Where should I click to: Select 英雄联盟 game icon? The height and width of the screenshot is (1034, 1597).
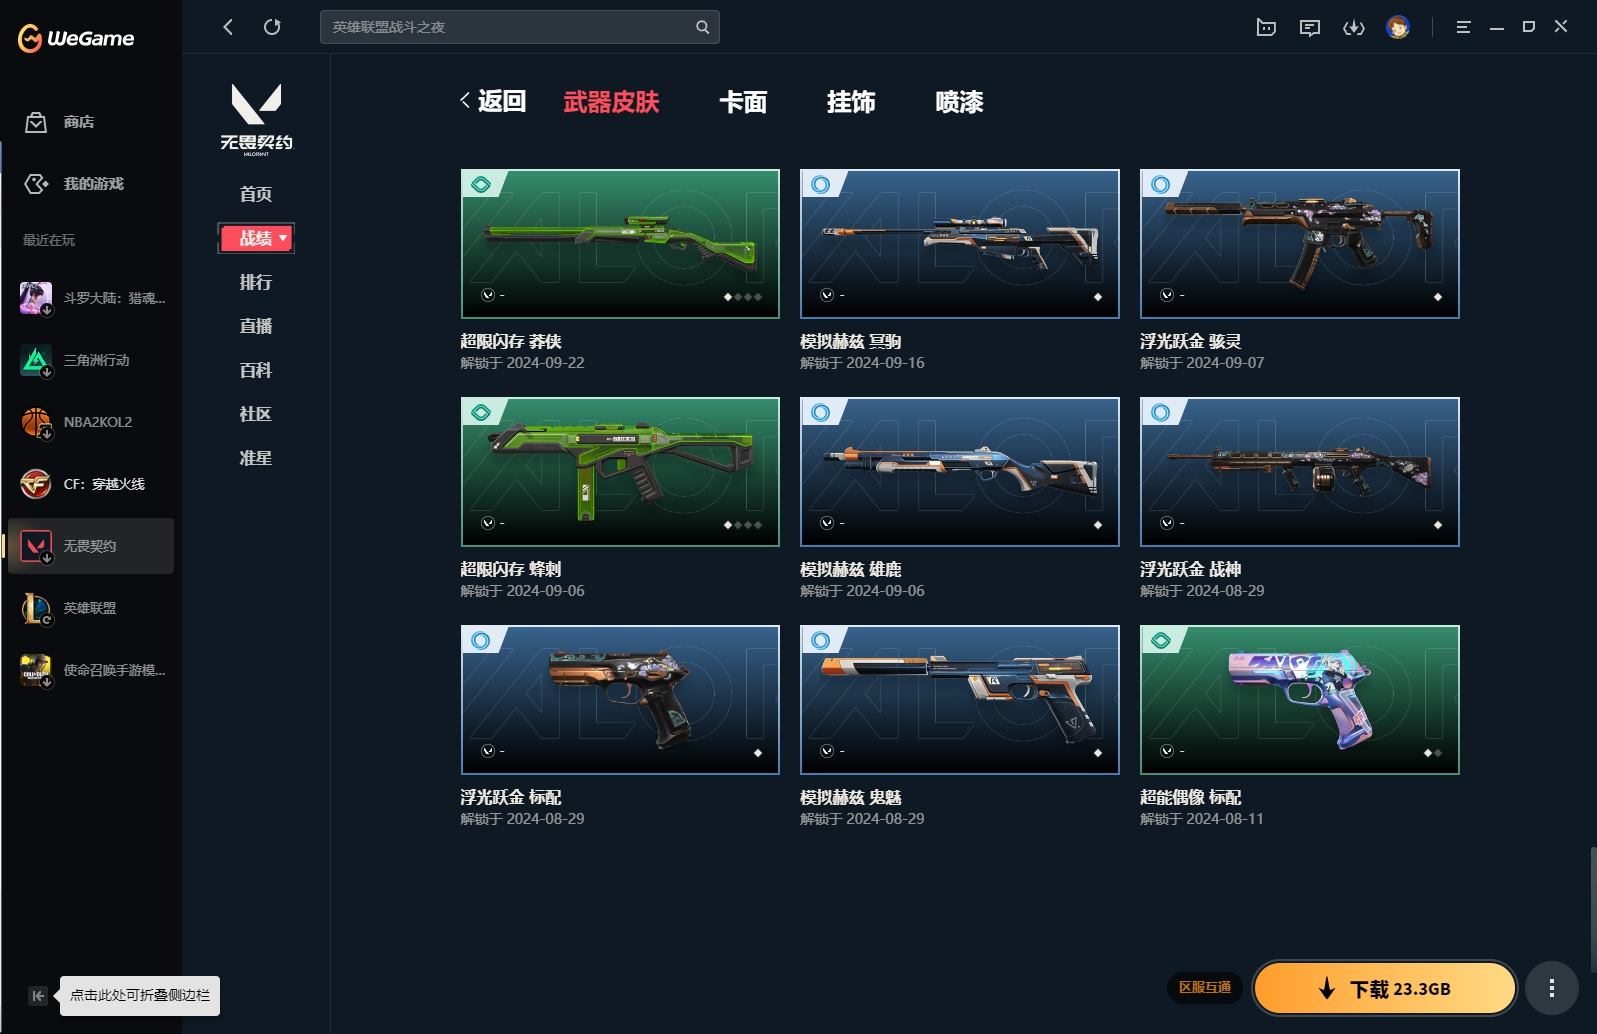36,608
